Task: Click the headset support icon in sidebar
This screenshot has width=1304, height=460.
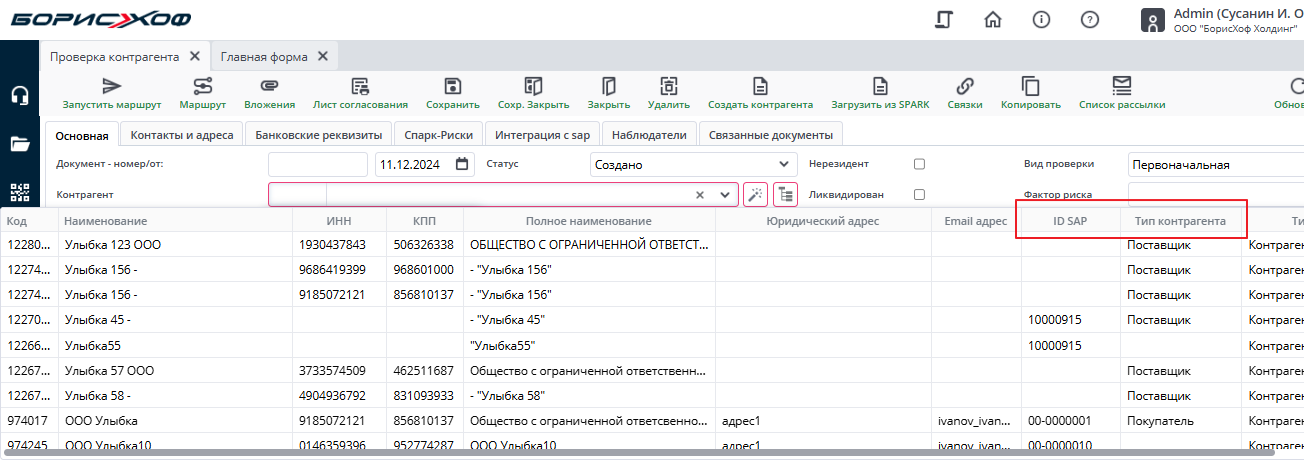Action: 20,96
